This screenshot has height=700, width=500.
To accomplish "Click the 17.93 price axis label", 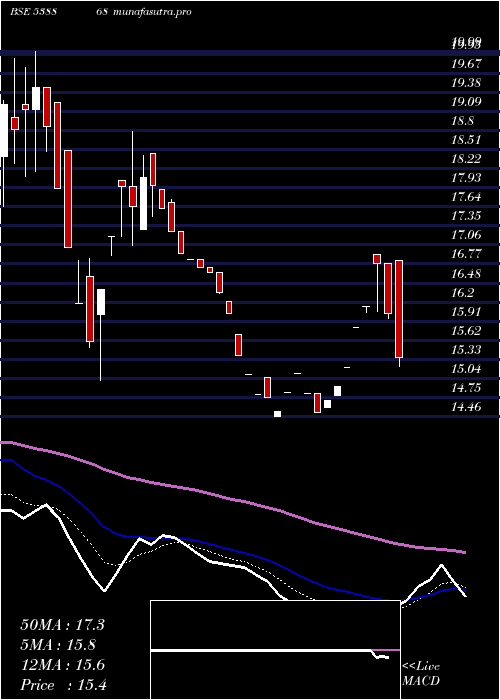I will pos(466,179).
